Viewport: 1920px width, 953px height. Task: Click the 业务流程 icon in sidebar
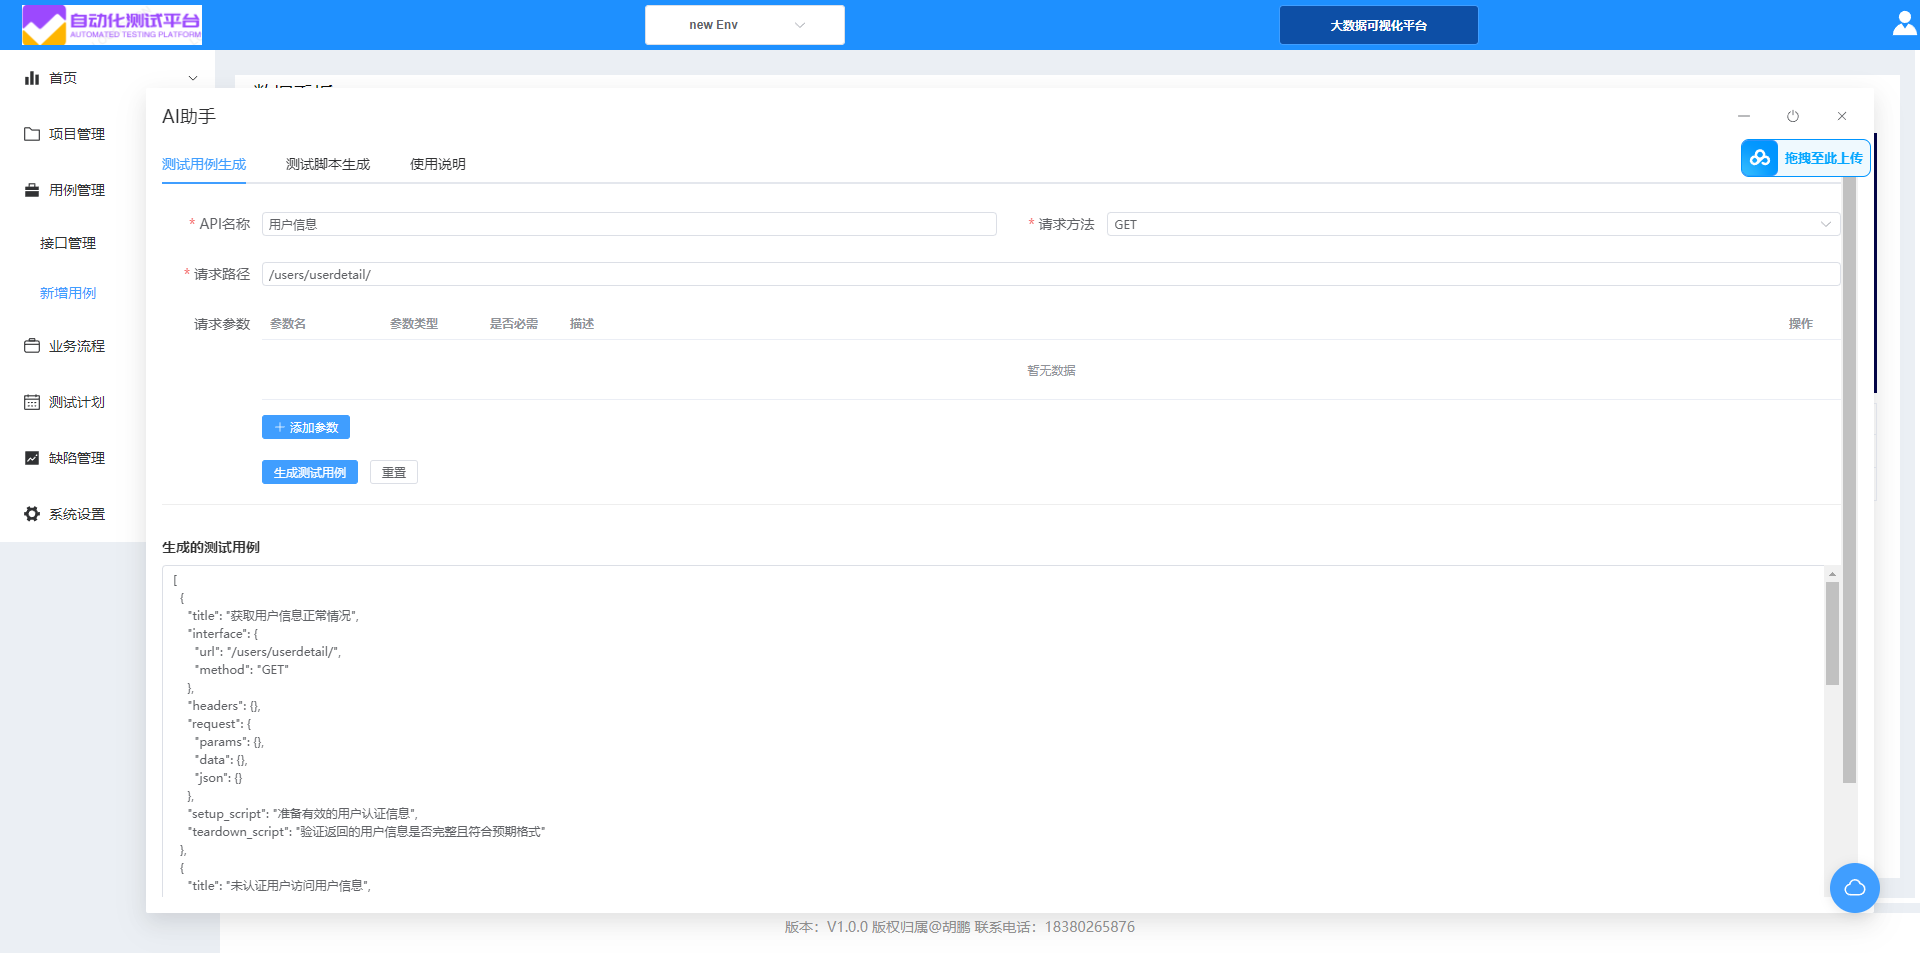32,346
